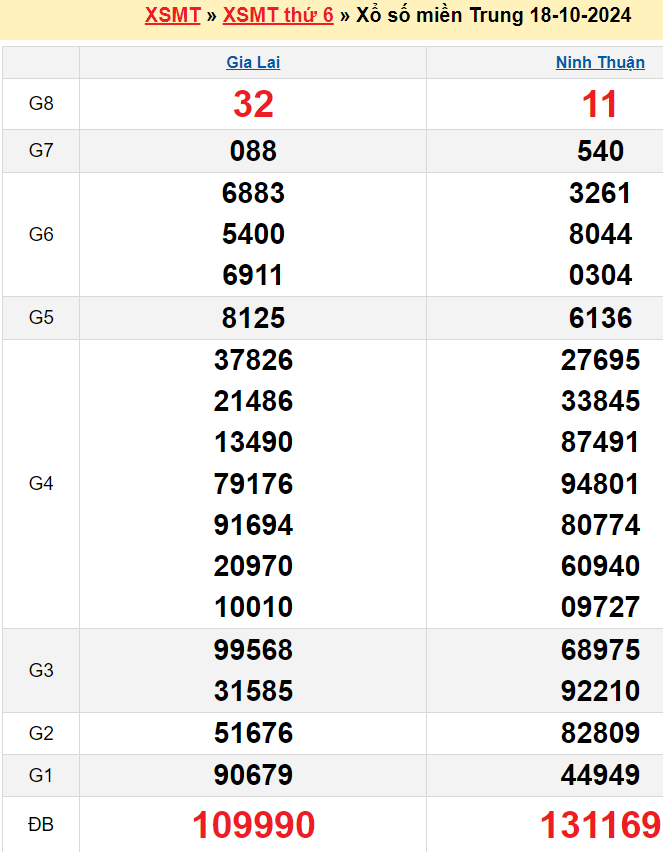The image size is (663, 852).
Task: Select Gia Lai G1 result 90679
Action: [x=253, y=775]
